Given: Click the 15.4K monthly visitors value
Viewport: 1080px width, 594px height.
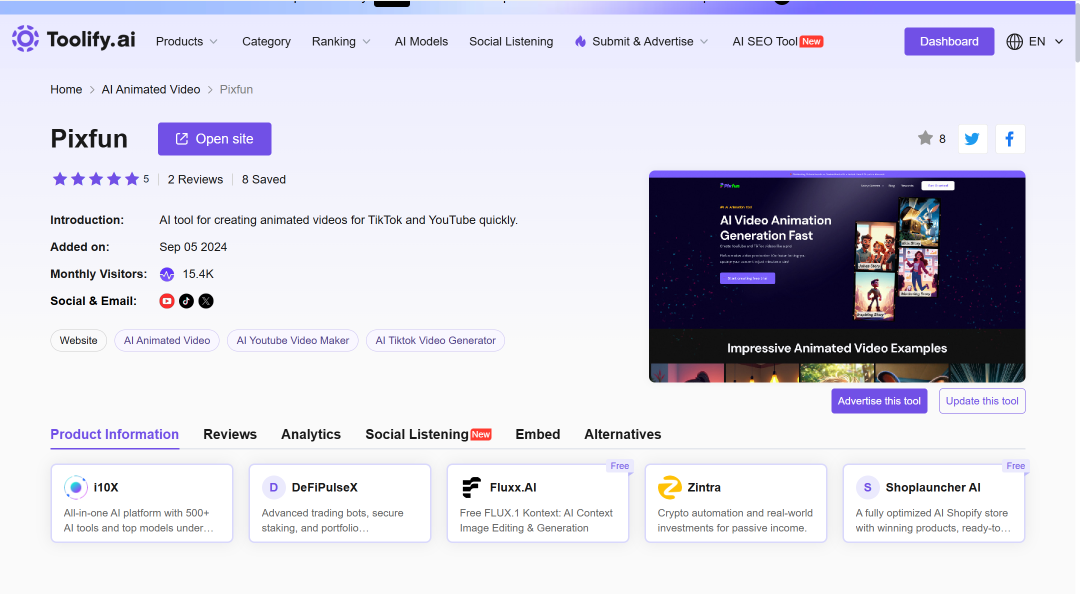Looking at the screenshot, I should pos(198,274).
